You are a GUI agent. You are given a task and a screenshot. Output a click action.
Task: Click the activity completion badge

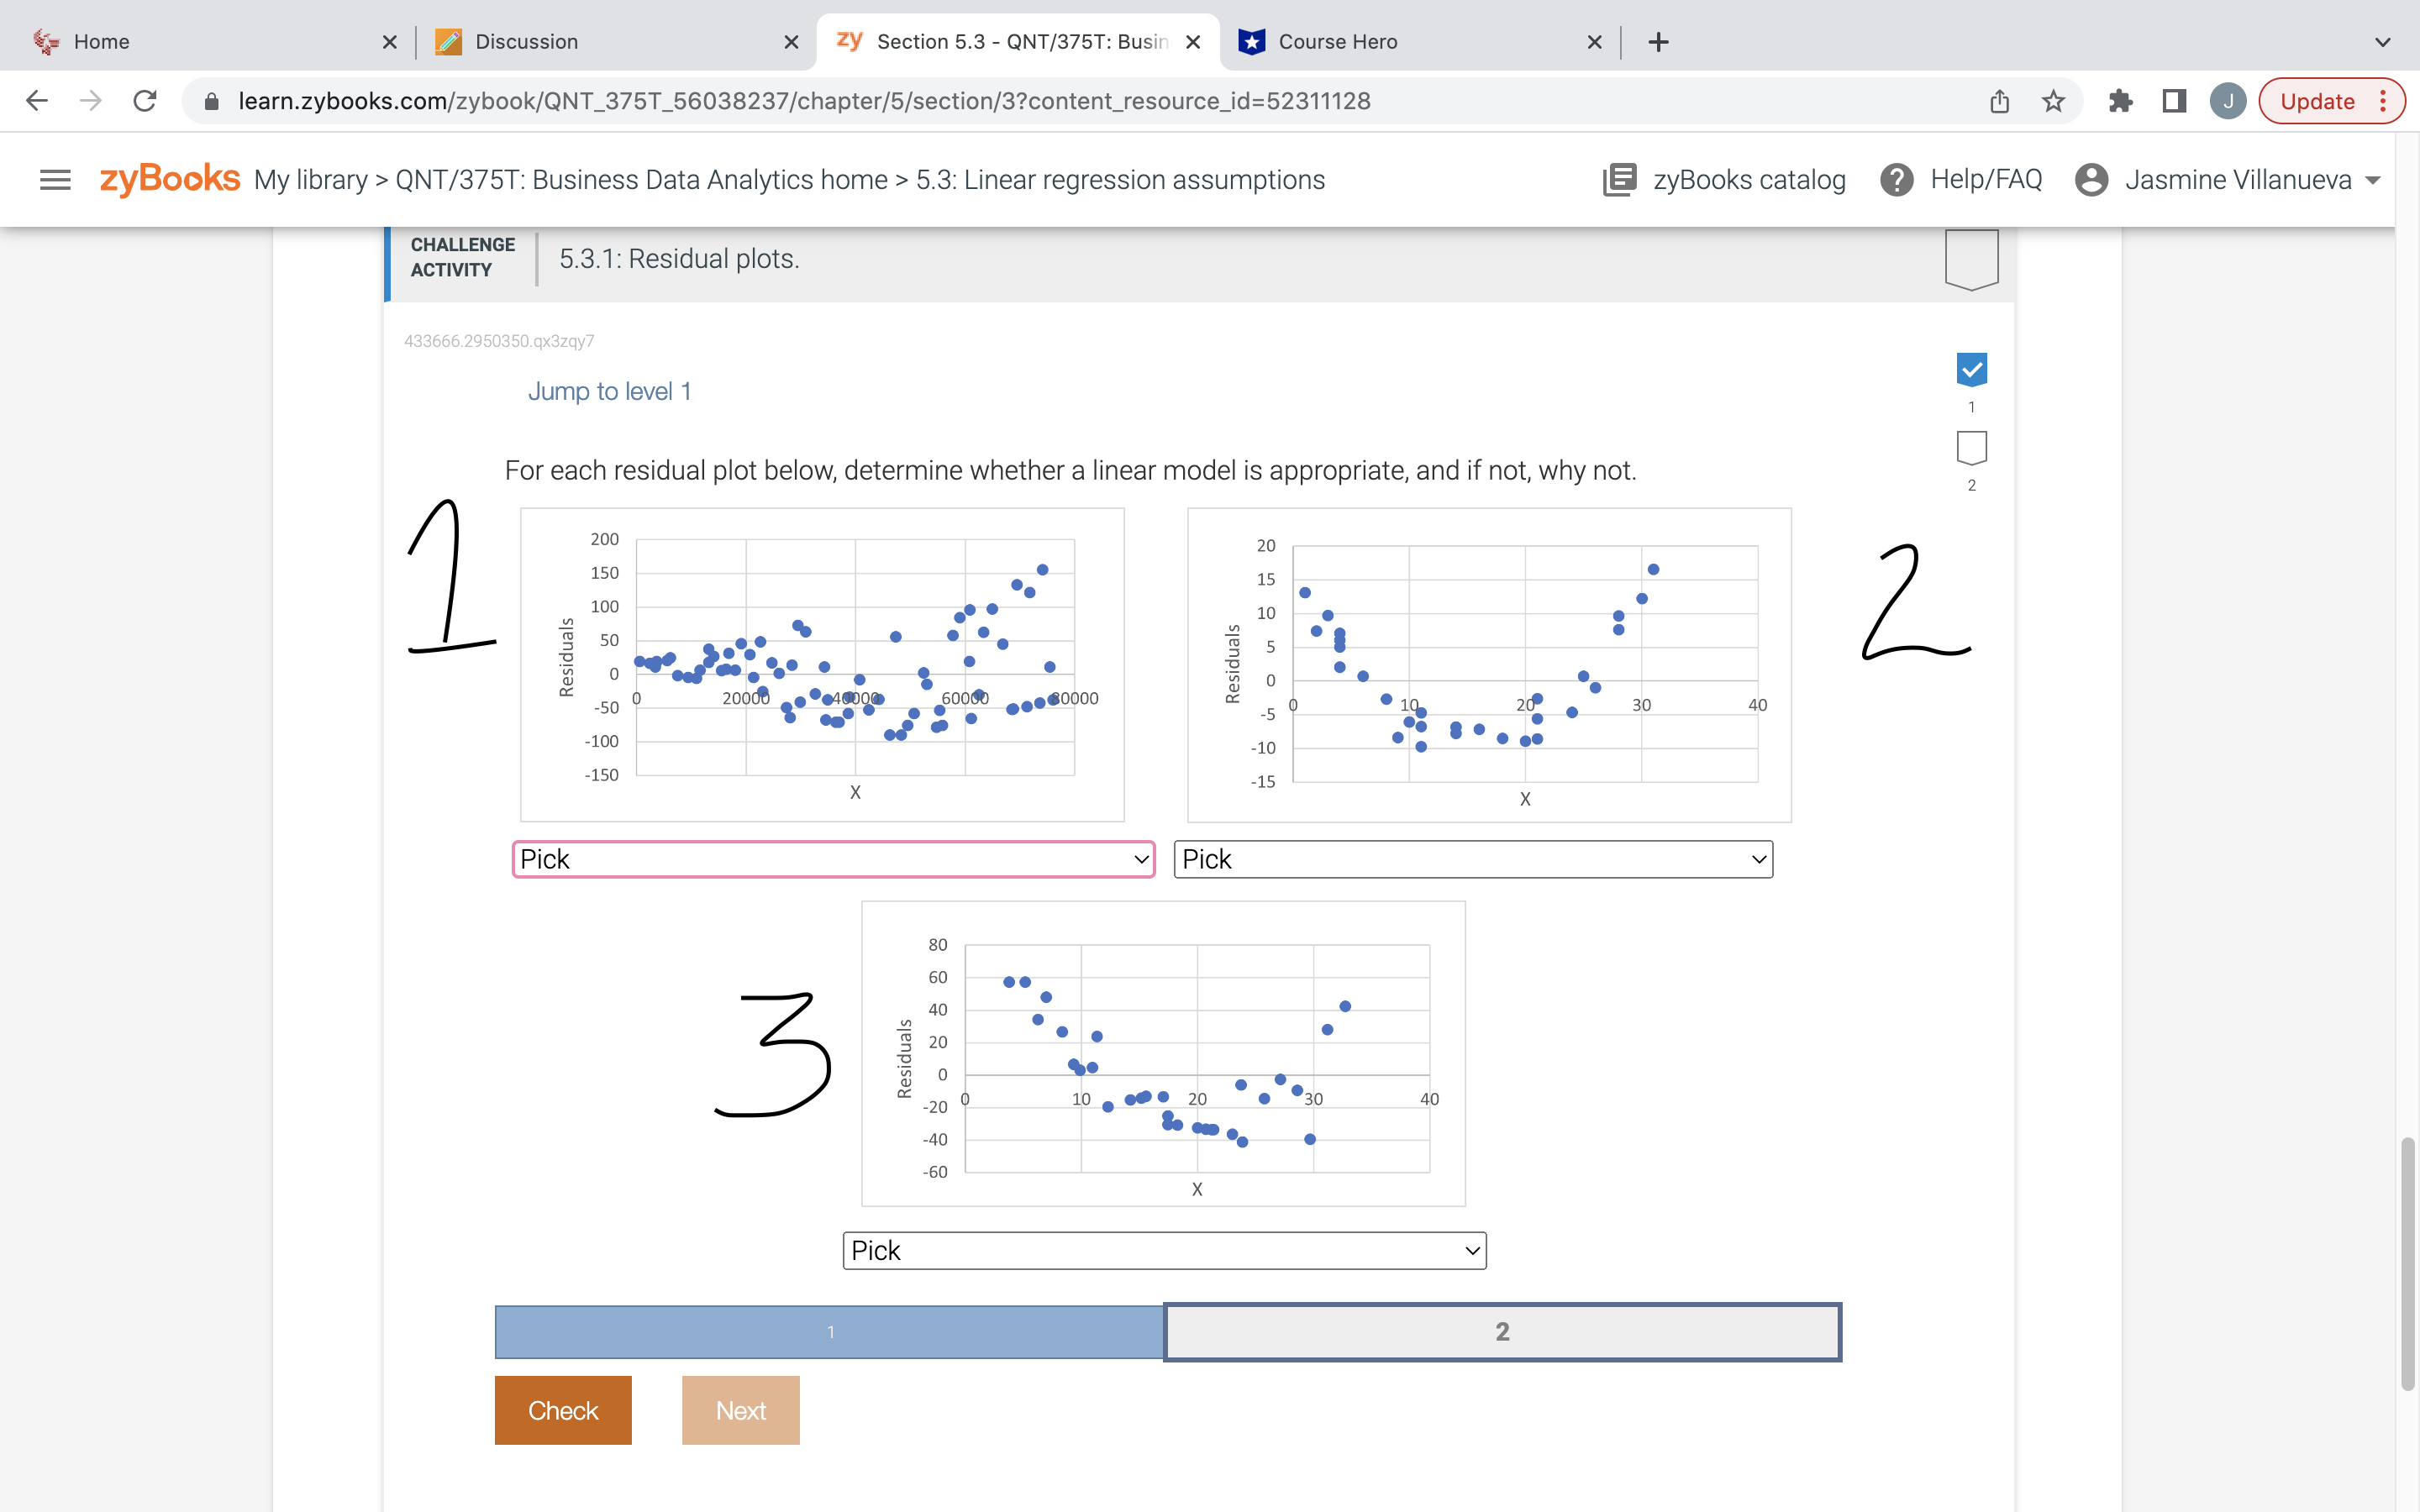[1971, 259]
